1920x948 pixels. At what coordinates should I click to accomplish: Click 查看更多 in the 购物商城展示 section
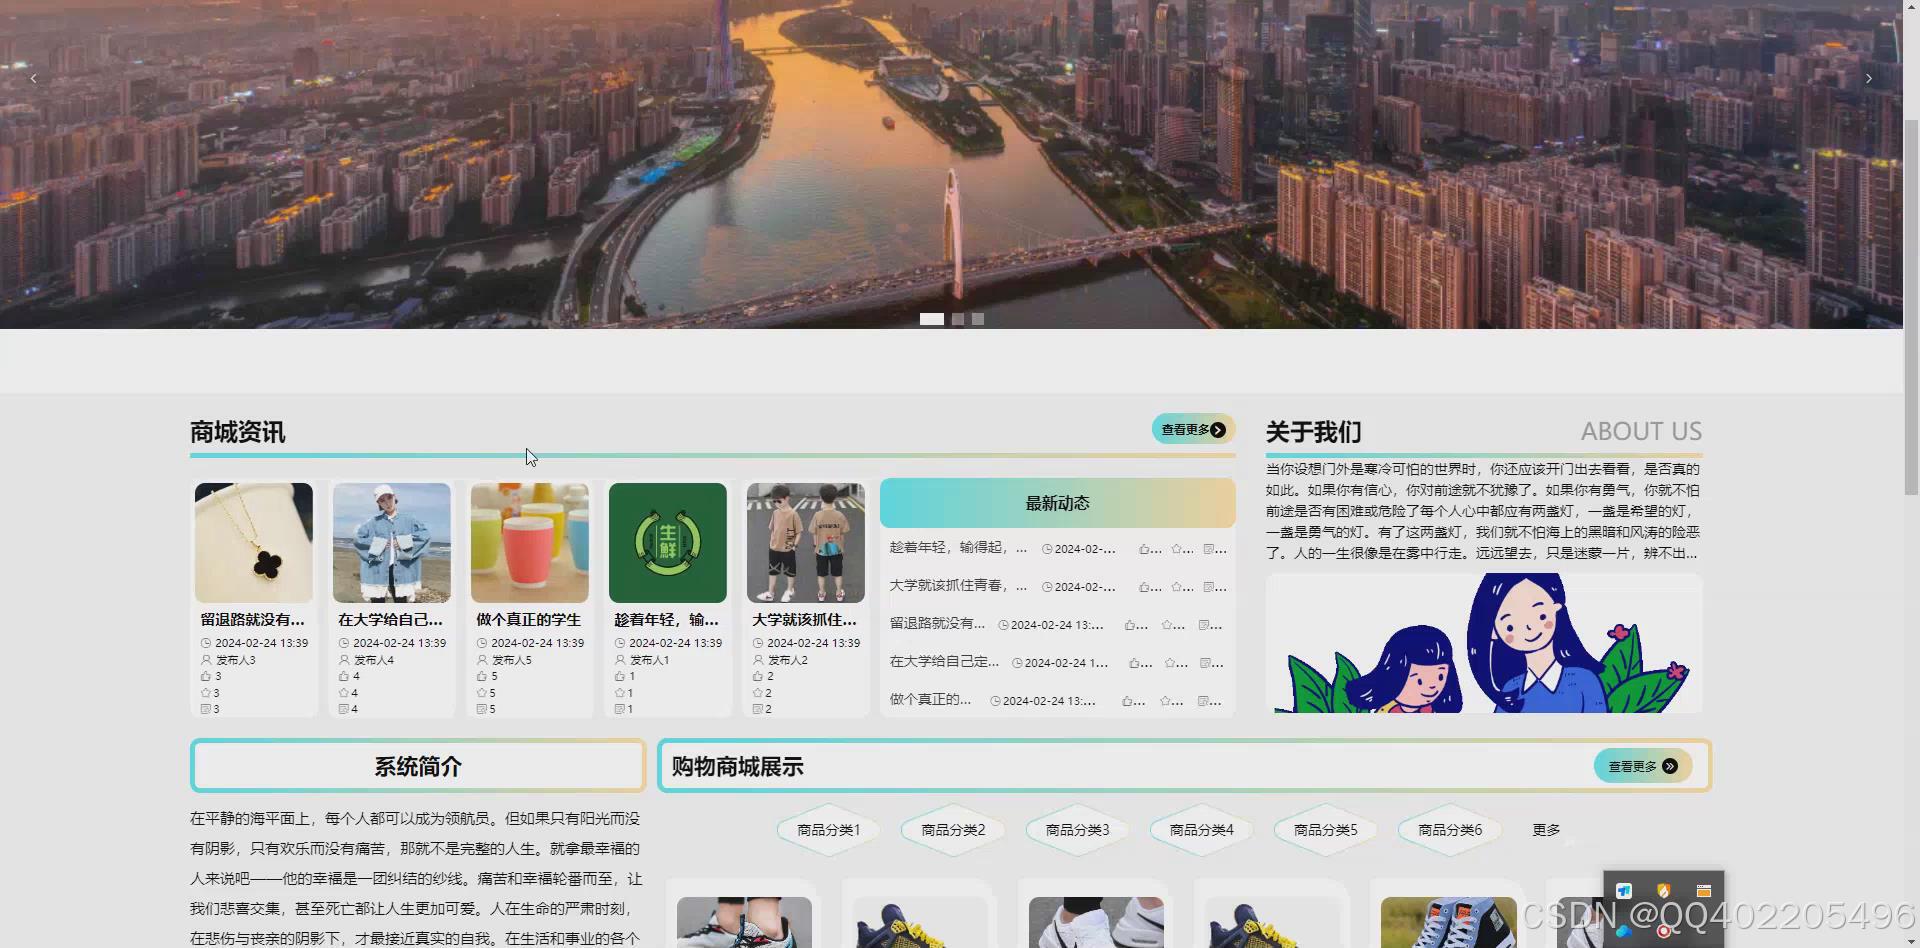tap(1640, 766)
